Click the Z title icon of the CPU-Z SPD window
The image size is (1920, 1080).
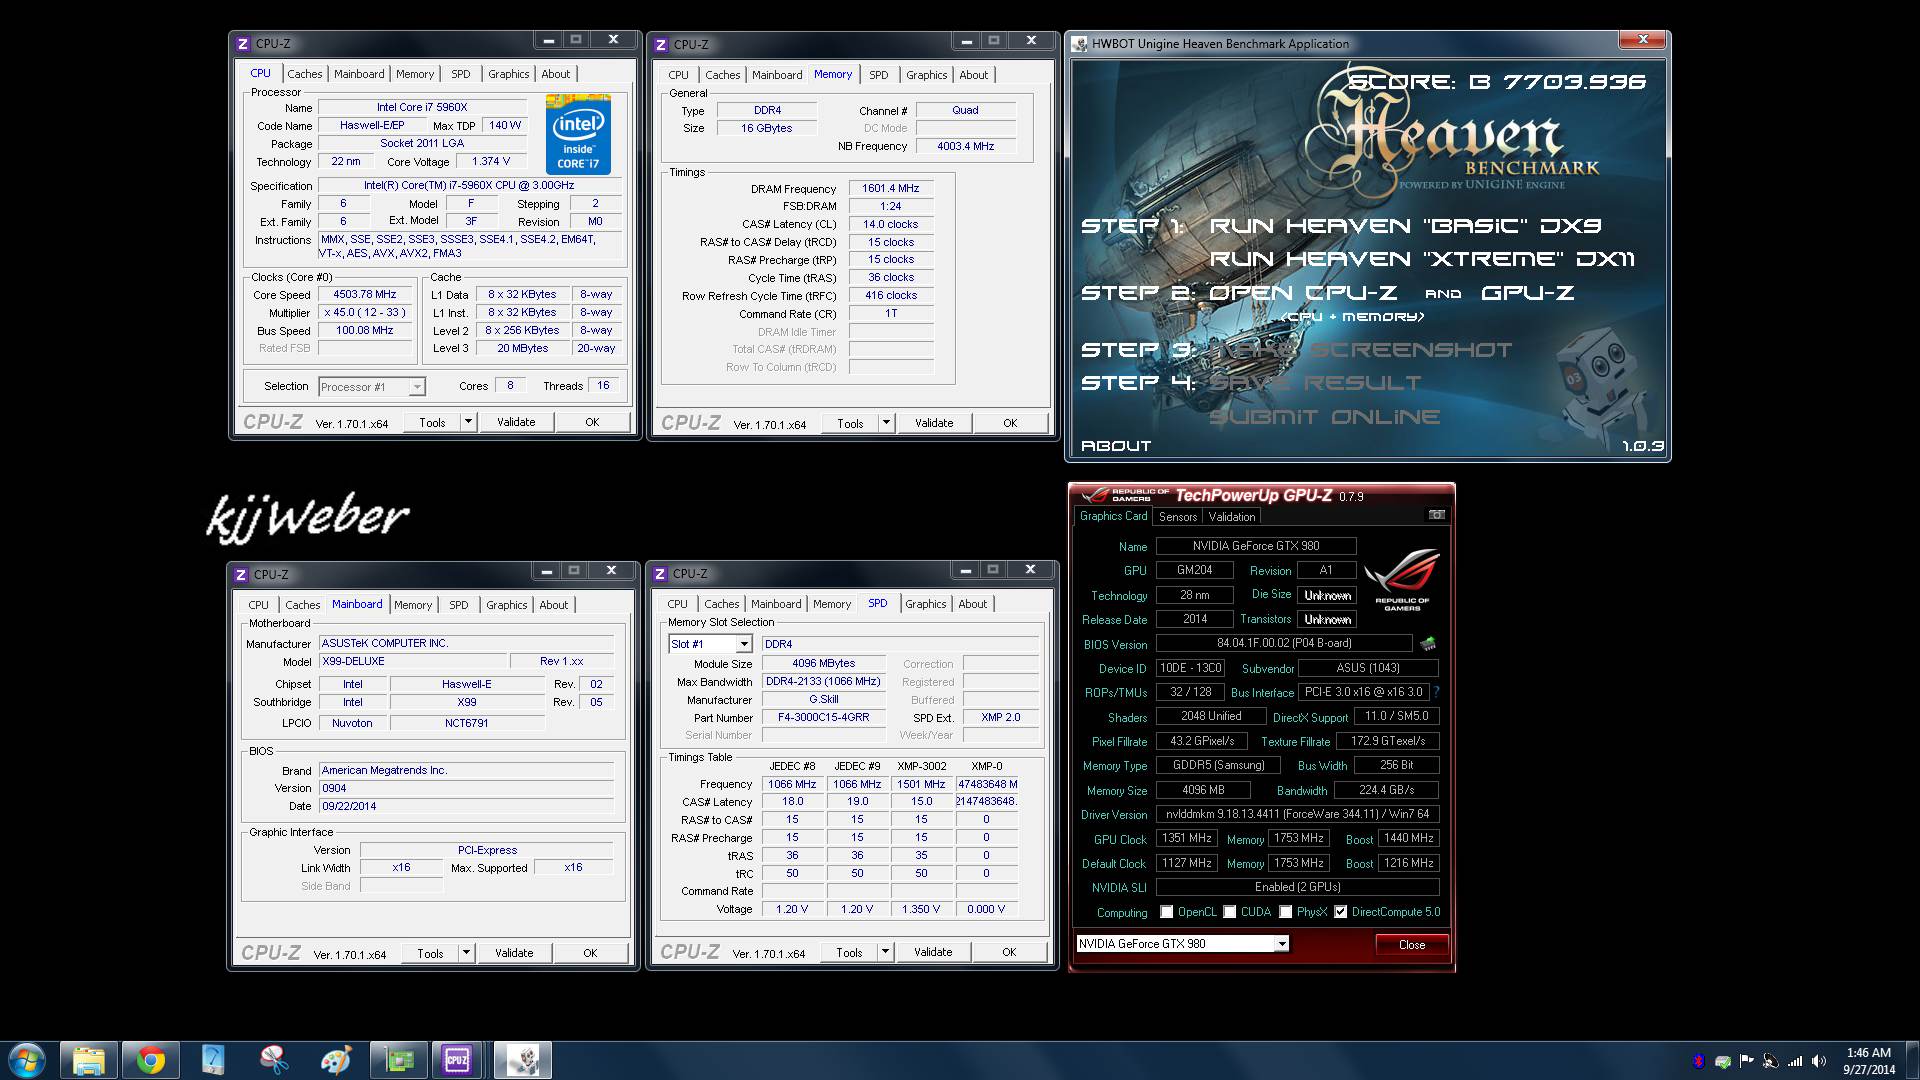point(660,574)
